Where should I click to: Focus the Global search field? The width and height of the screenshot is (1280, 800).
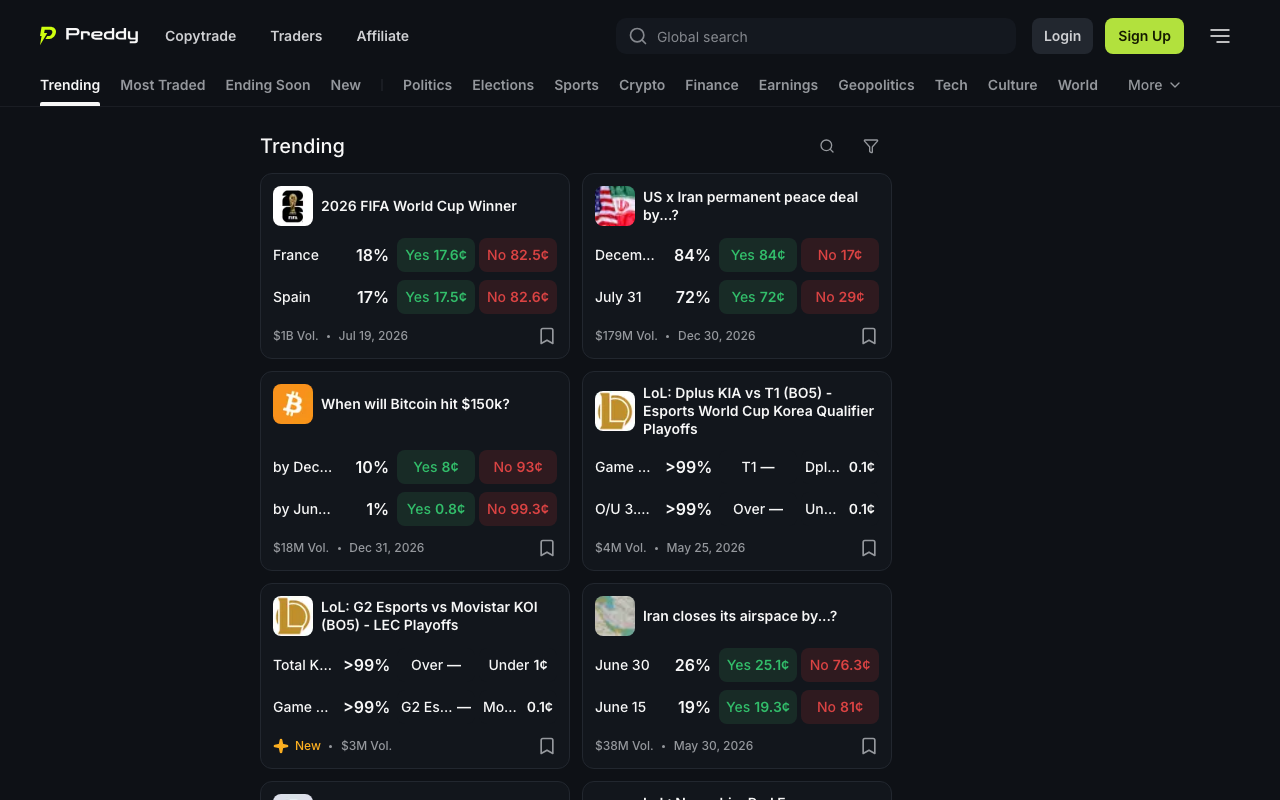[816, 36]
